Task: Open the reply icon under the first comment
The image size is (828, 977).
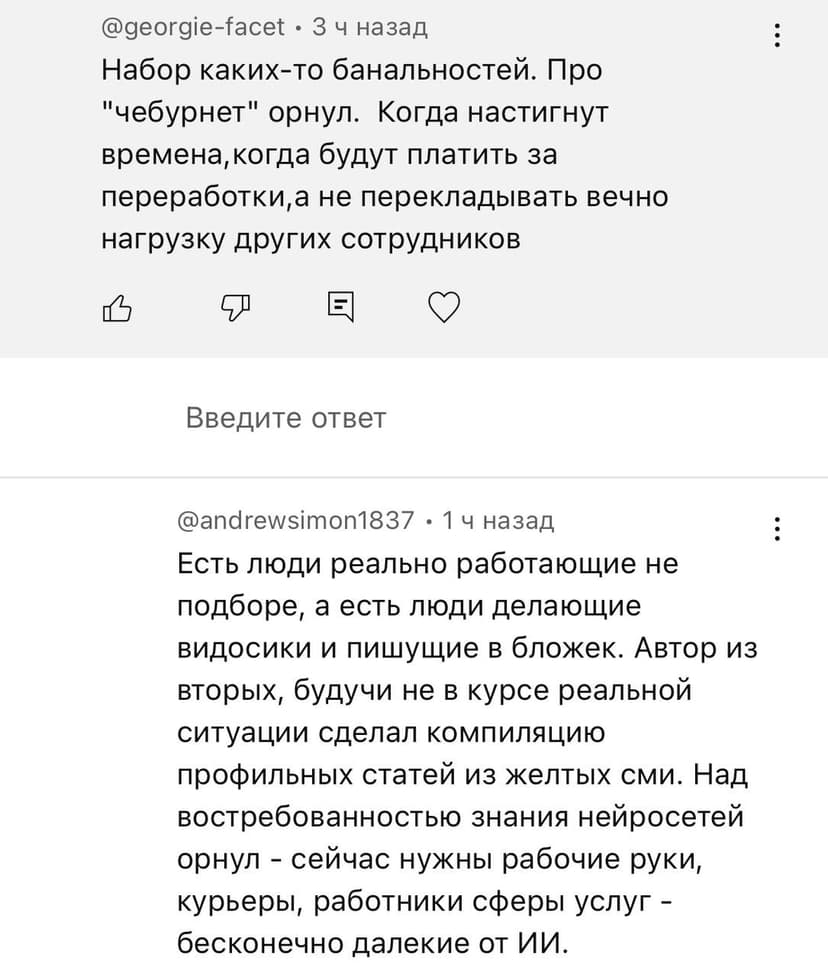Action: tap(340, 308)
